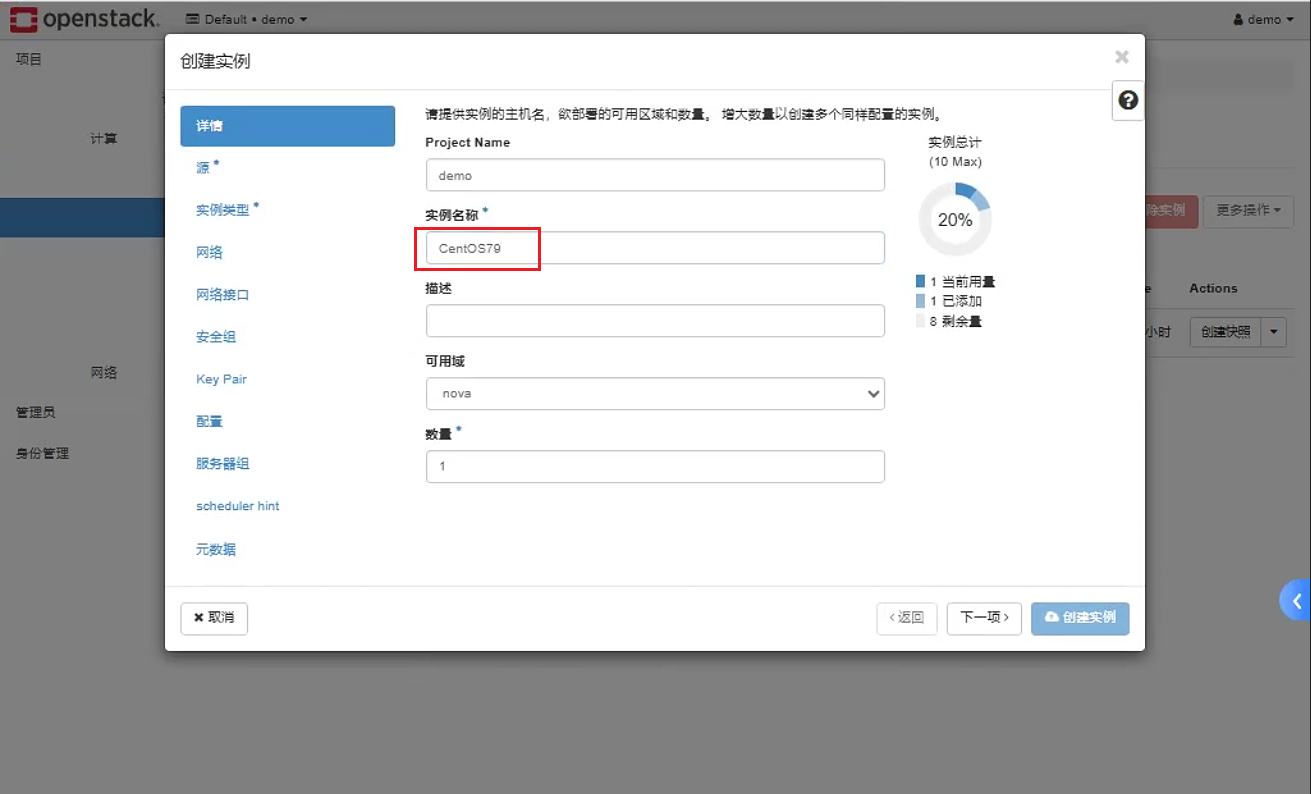Click the 剩余量 legend entry

(x=949, y=321)
